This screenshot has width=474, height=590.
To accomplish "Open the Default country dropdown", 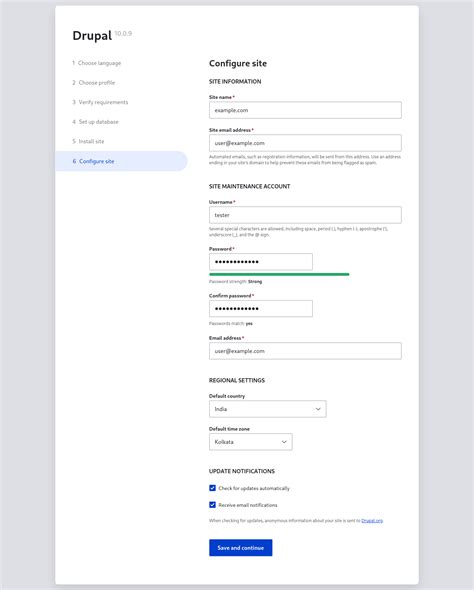I will point(267,409).
